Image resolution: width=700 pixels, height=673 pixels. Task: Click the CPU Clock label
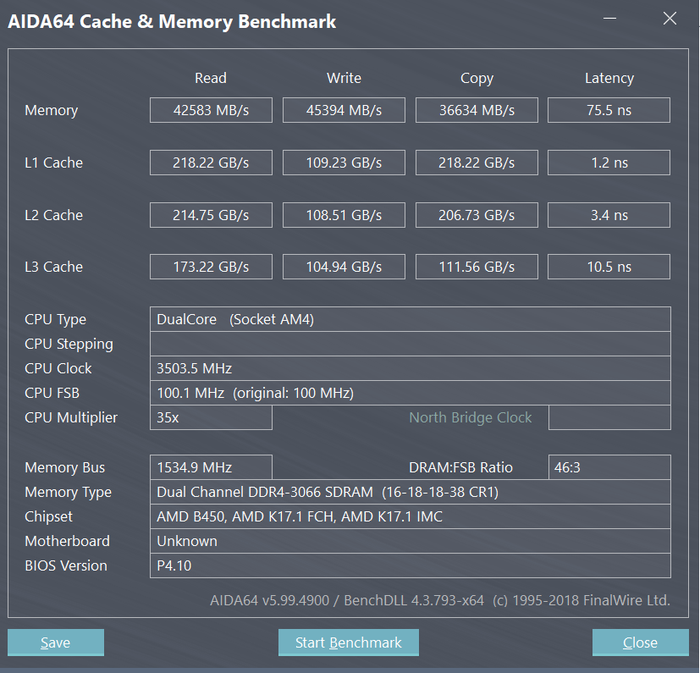pos(58,368)
